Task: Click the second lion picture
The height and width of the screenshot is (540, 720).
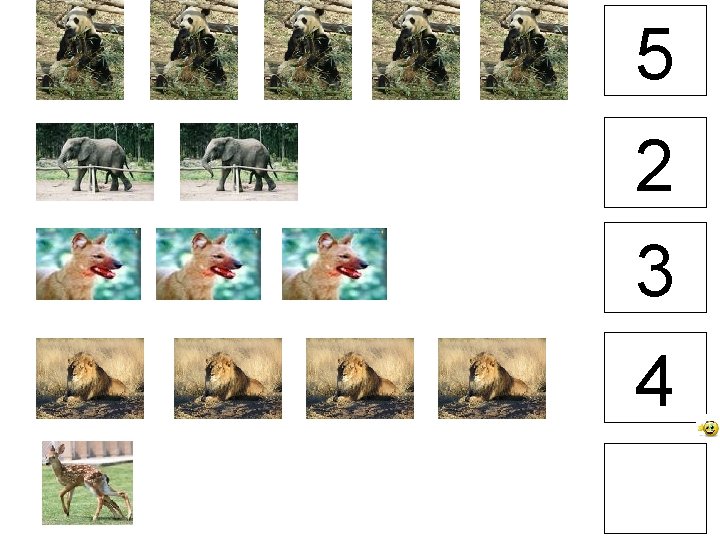Action: pyautogui.click(x=228, y=378)
